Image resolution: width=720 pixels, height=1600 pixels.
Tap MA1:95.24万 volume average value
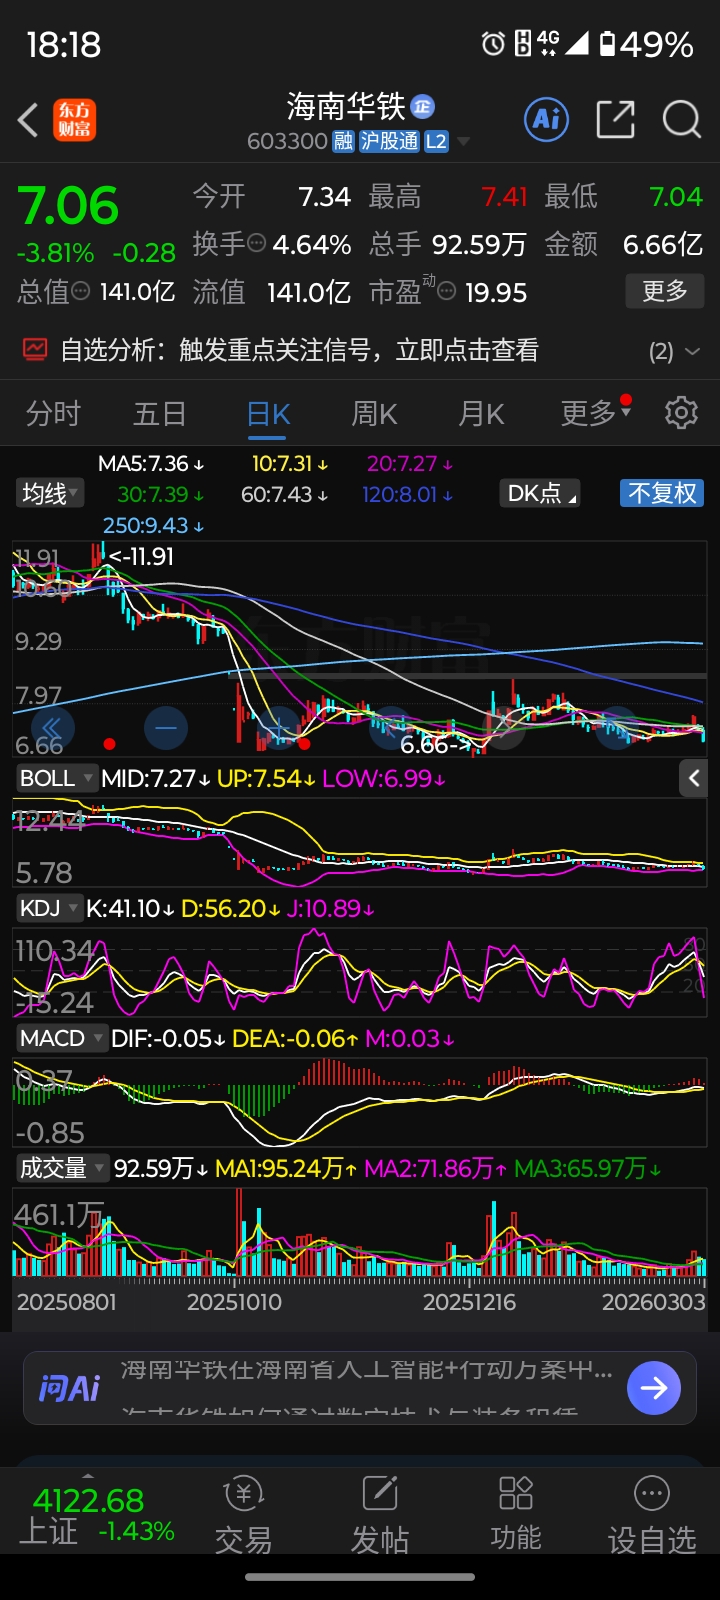pos(287,1168)
